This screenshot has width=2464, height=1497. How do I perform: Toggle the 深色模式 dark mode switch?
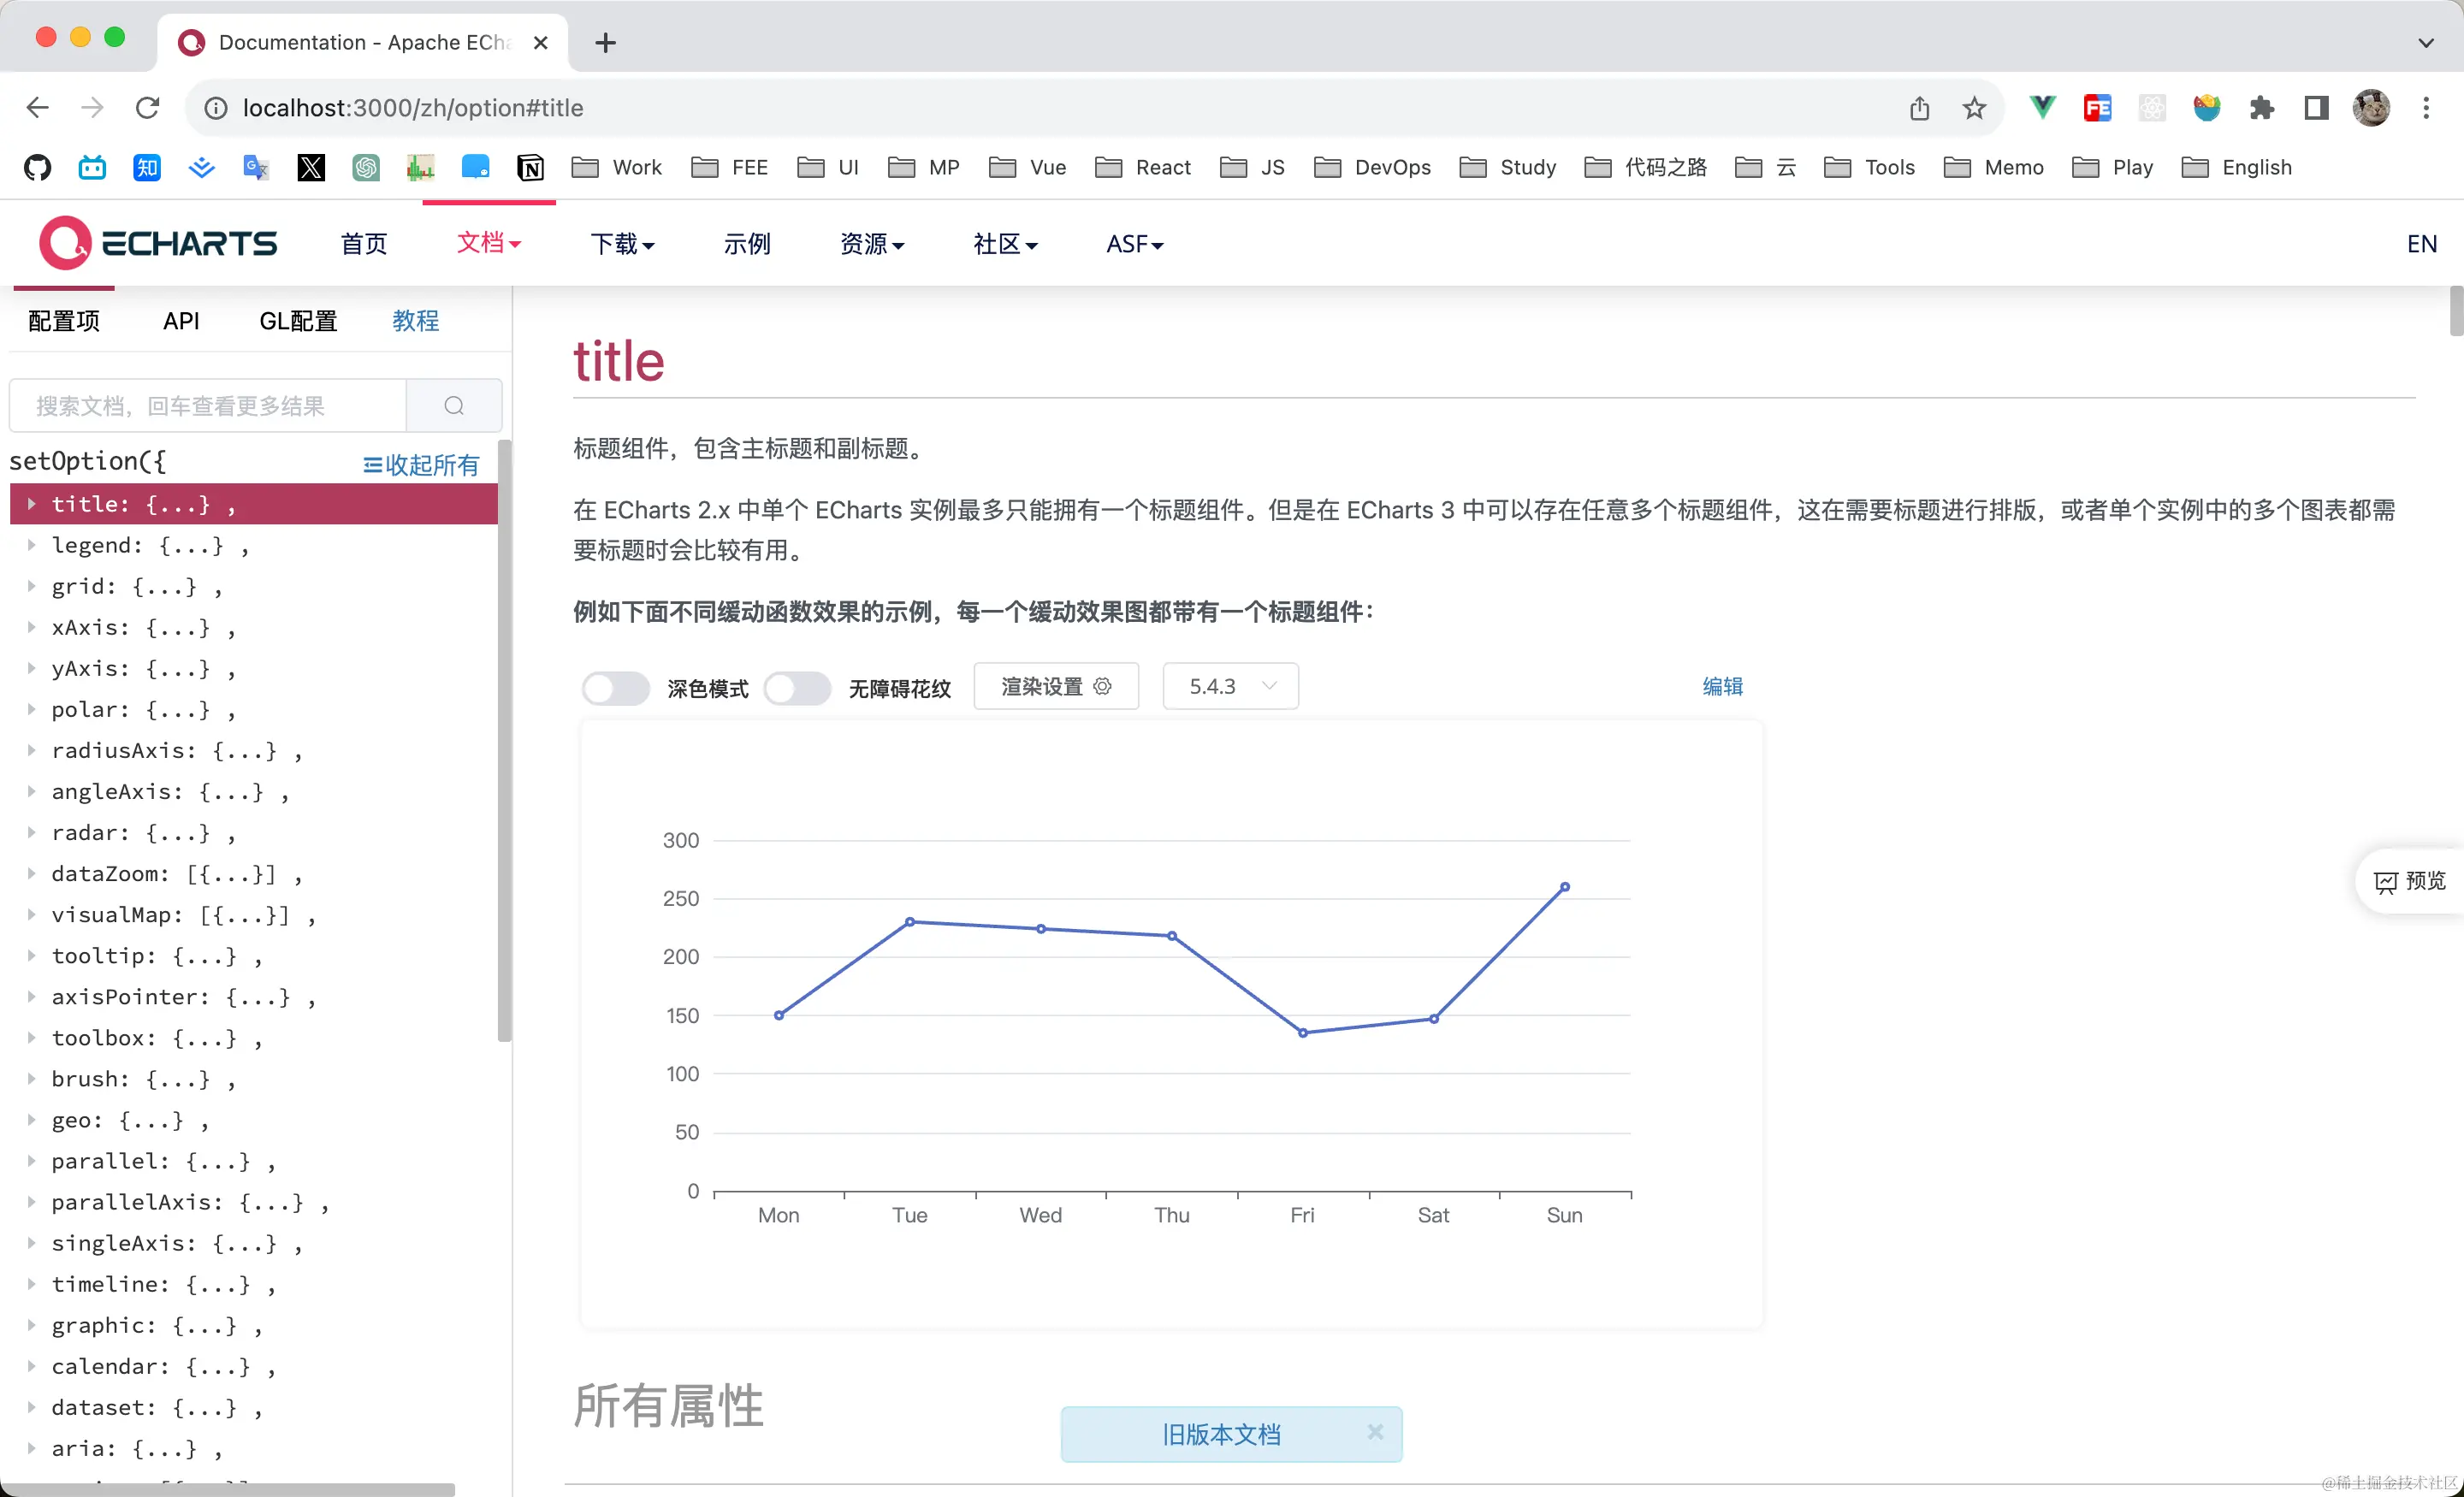point(616,688)
